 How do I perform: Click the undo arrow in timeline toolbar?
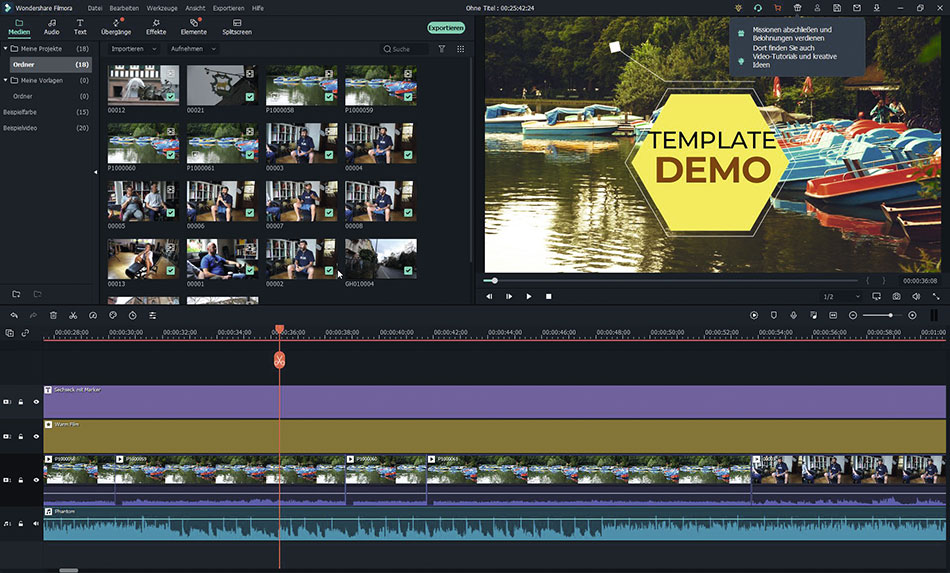(14, 316)
